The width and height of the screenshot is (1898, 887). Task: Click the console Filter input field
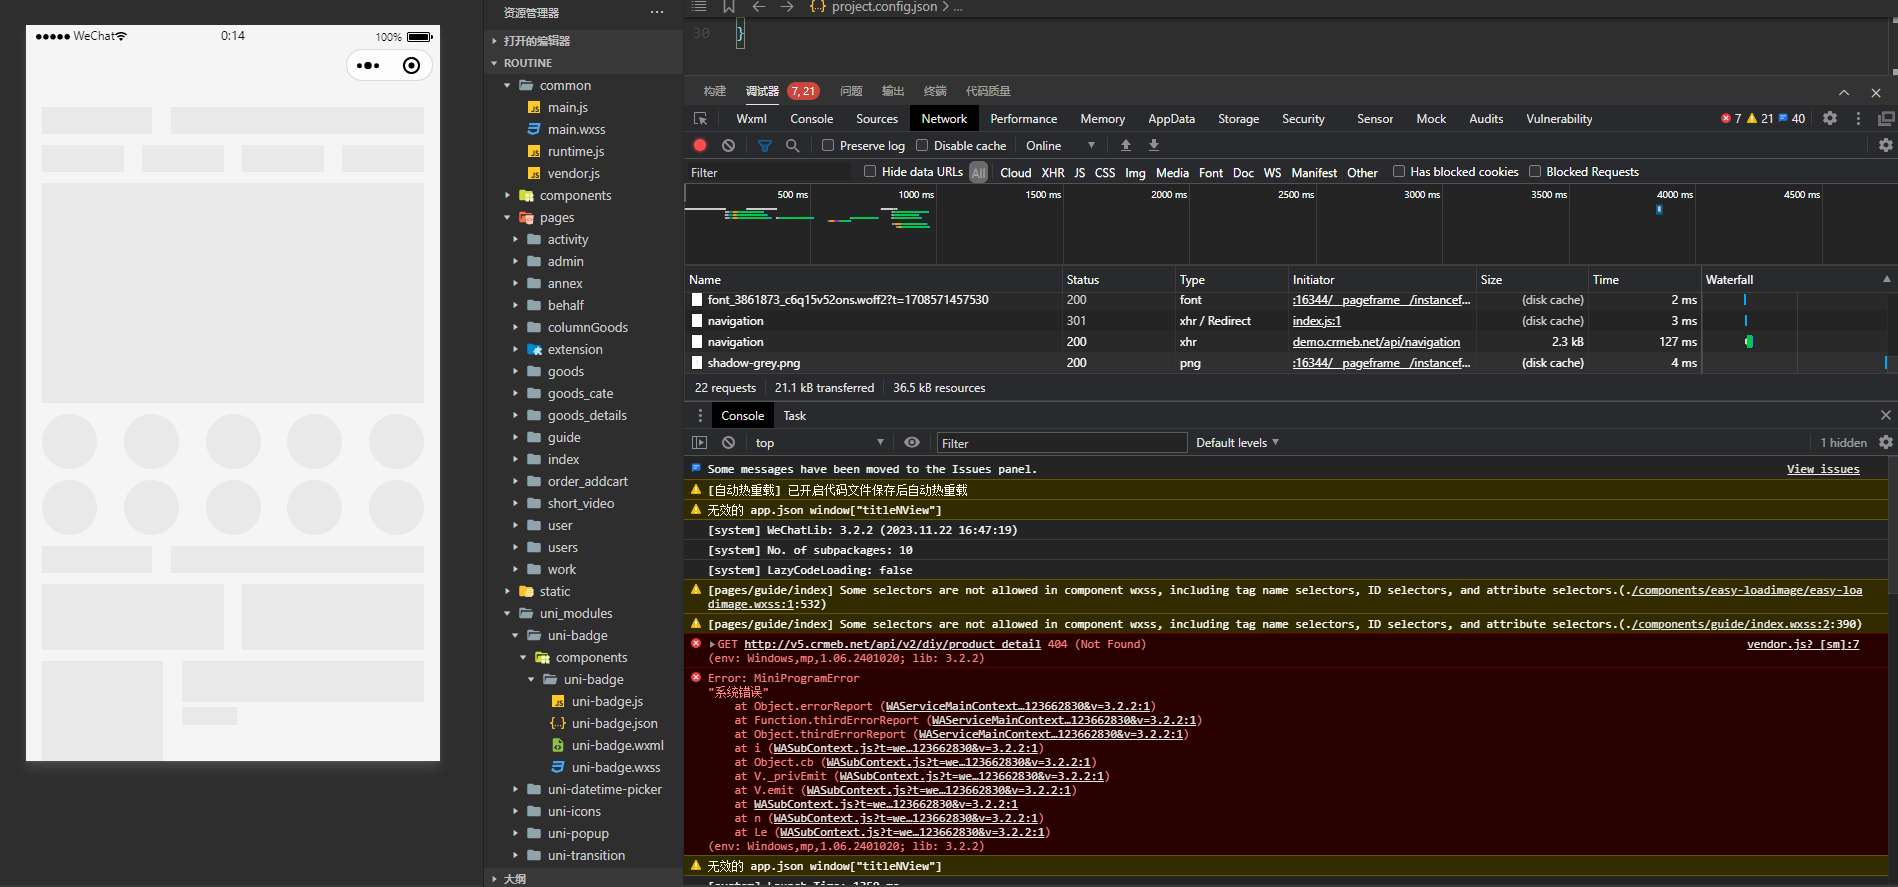click(1062, 442)
